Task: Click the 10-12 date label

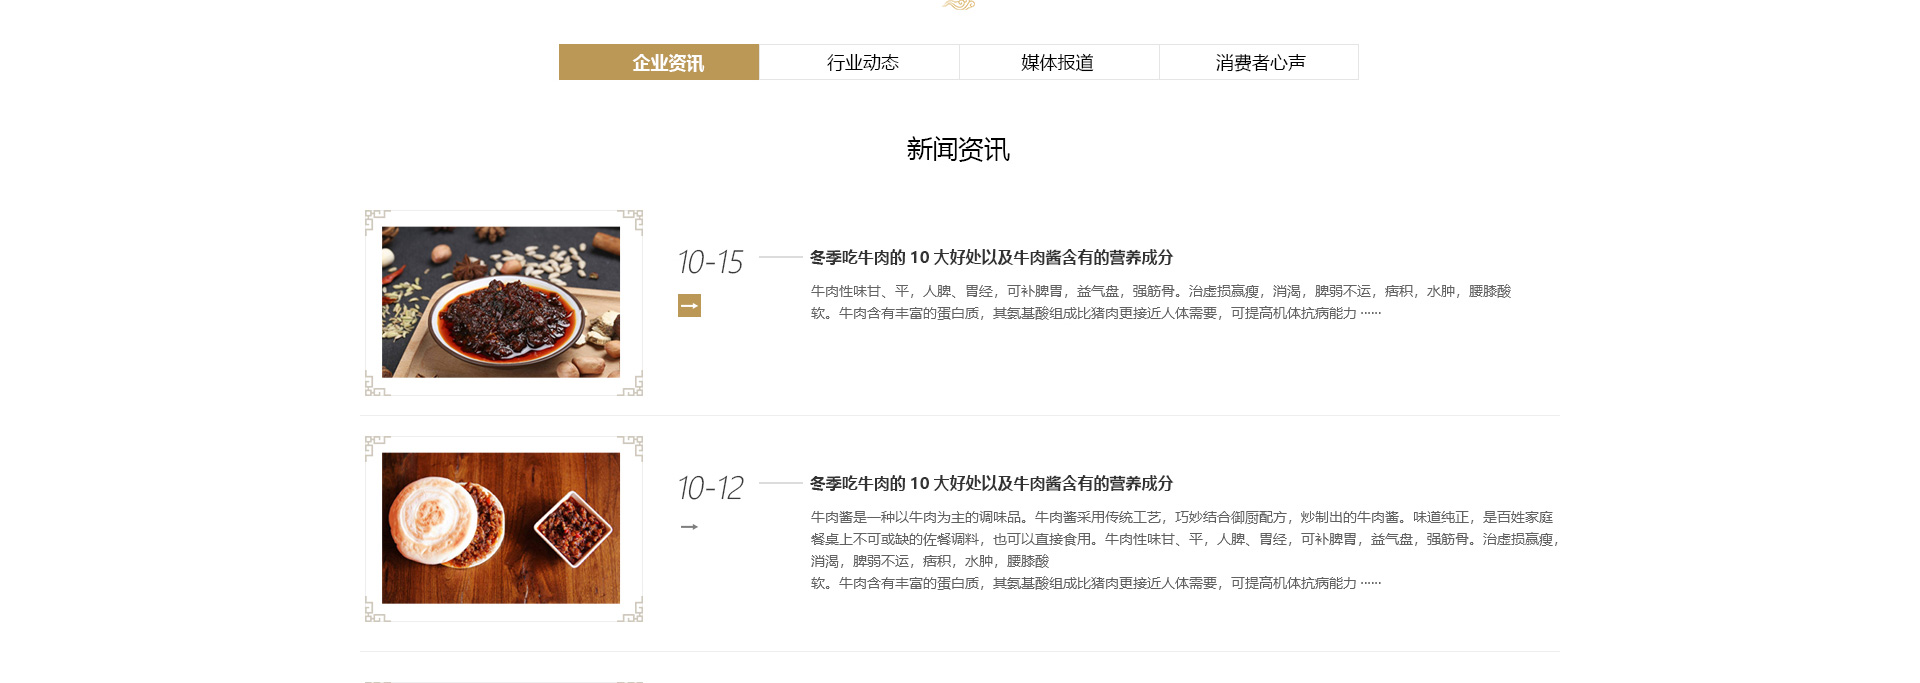Action: (x=710, y=488)
